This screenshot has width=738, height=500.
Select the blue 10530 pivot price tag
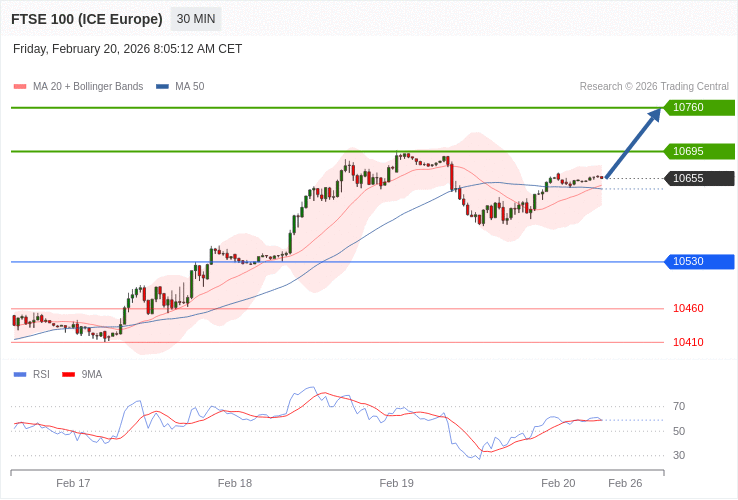point(699,262)
